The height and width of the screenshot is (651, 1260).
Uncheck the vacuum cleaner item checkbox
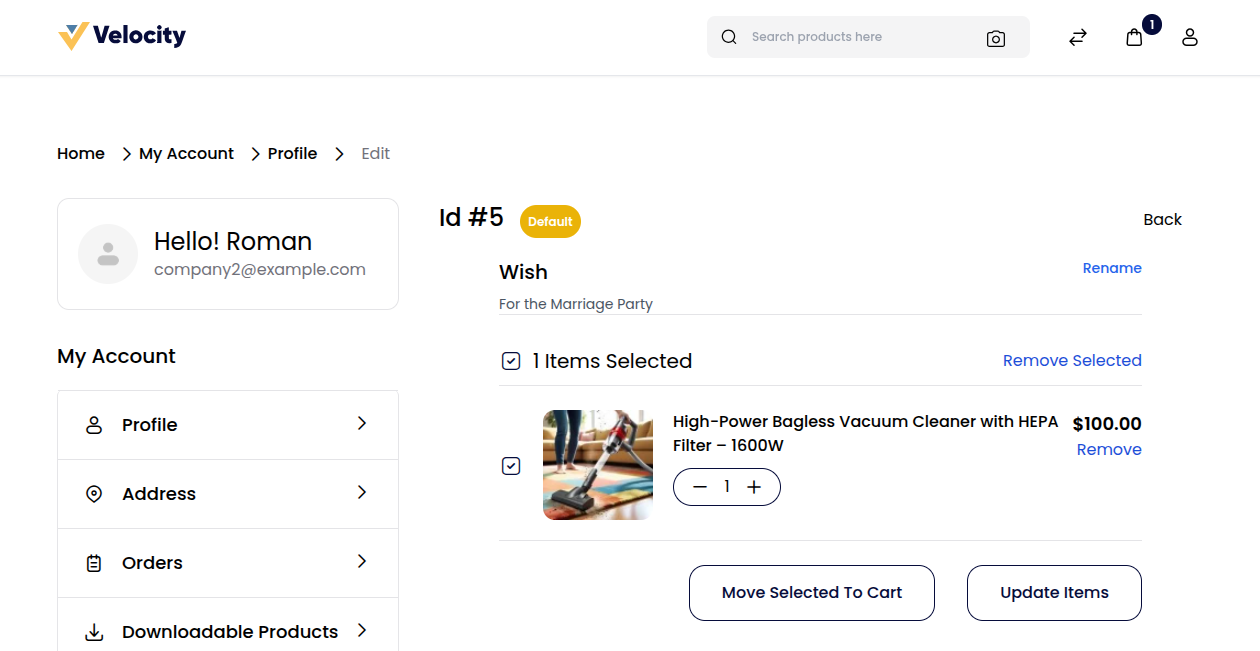tap(511, 466)
